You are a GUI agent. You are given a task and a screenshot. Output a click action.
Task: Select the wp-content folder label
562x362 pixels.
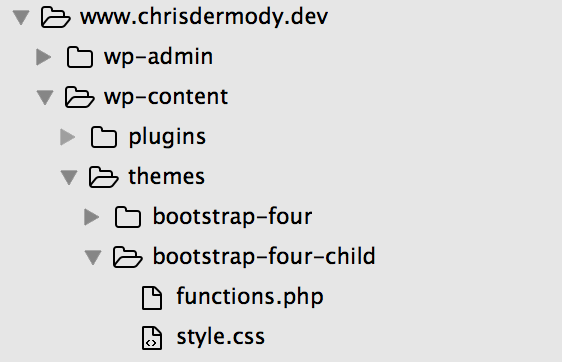166,97
